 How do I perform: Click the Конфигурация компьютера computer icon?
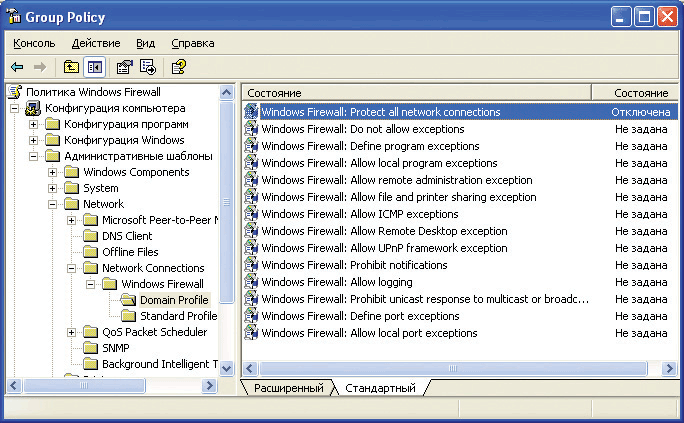[x=33, y=108]
